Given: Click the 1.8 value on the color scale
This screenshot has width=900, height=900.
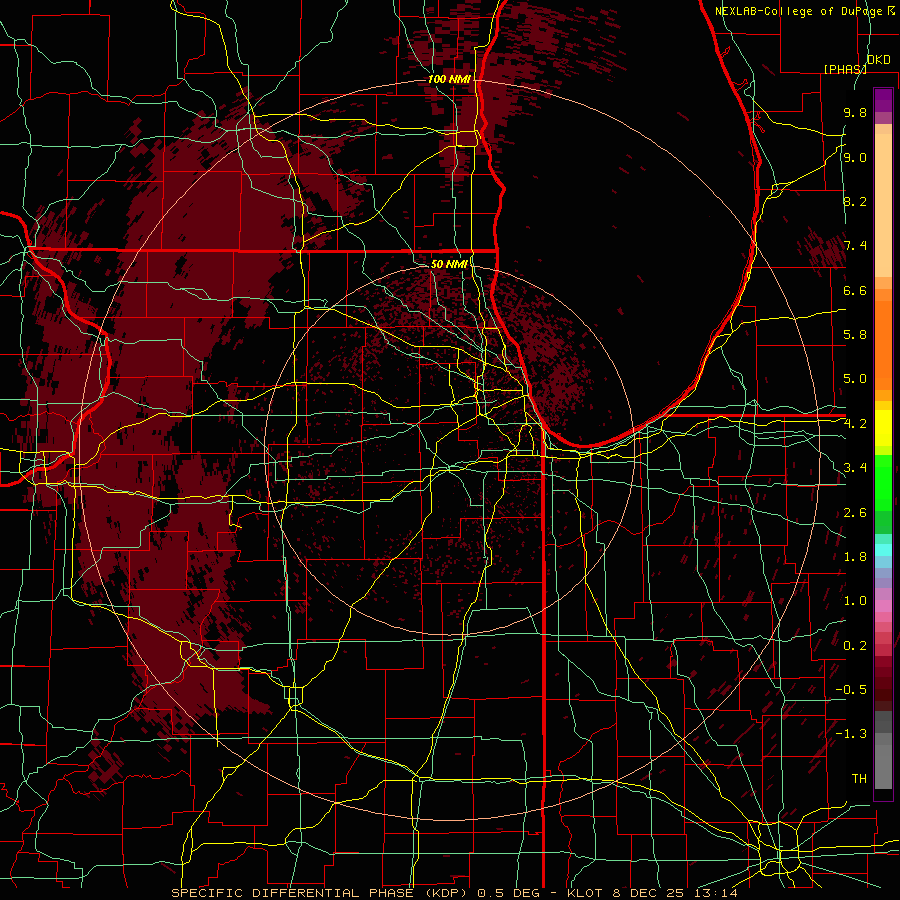Looking at the screenshot, I should point(855,557).
